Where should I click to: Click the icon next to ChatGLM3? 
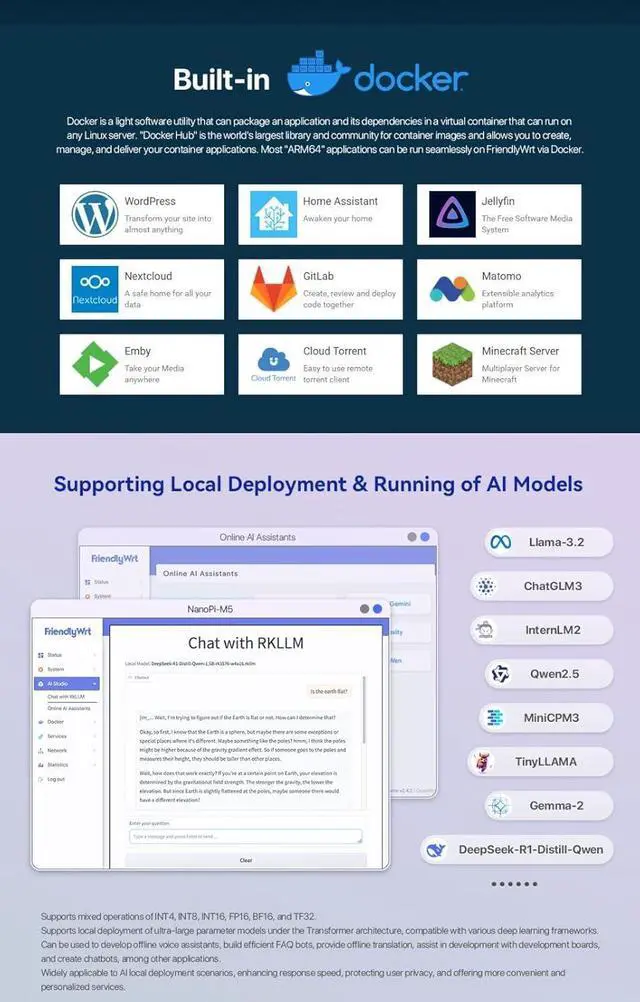coord(486,586)
